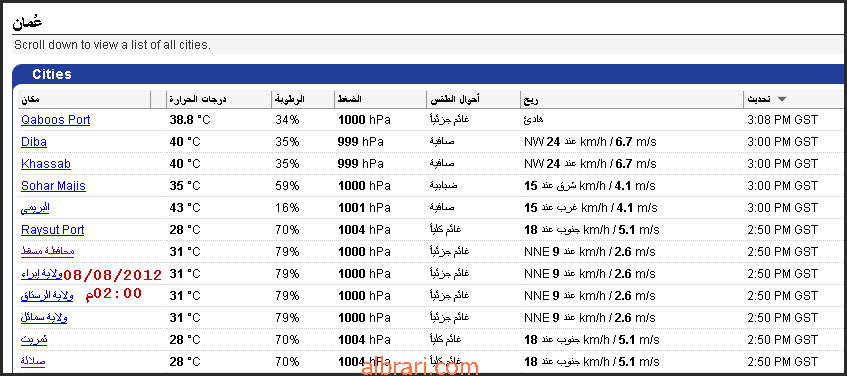Click the sort arrow beside تحديث

tap(781, 99)
